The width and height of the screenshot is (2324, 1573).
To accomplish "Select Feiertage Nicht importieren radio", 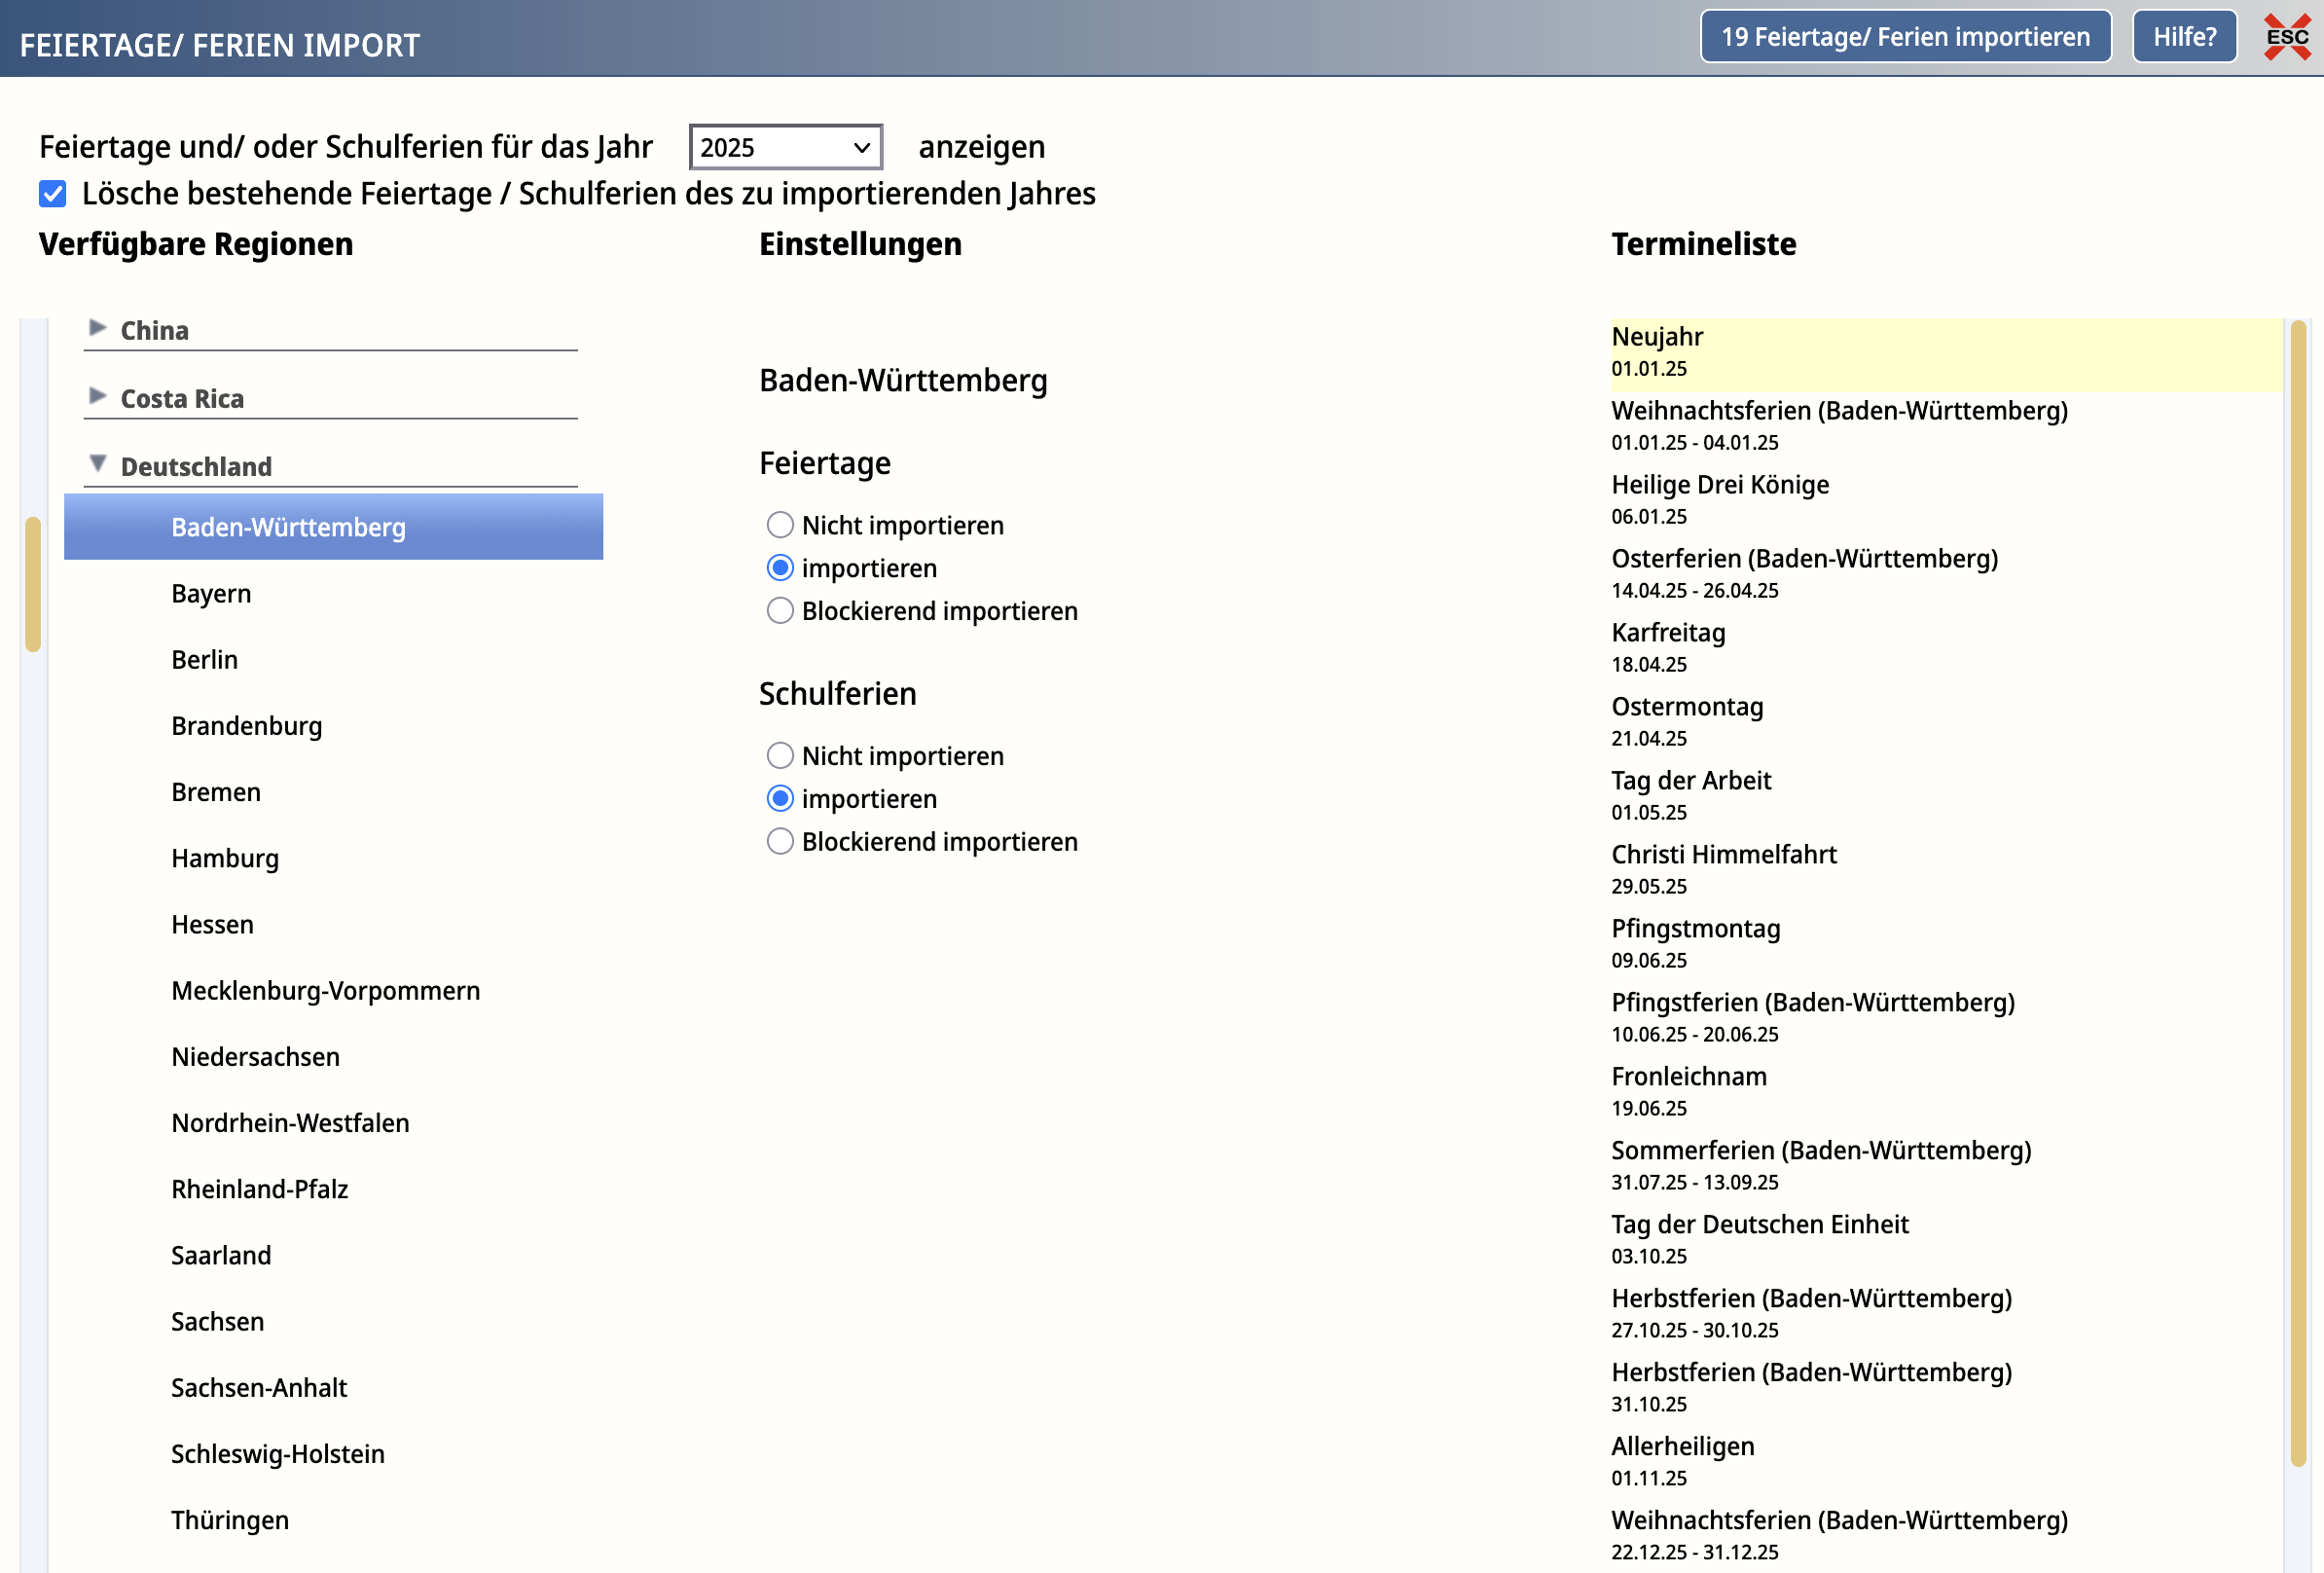I will point(780,525).
